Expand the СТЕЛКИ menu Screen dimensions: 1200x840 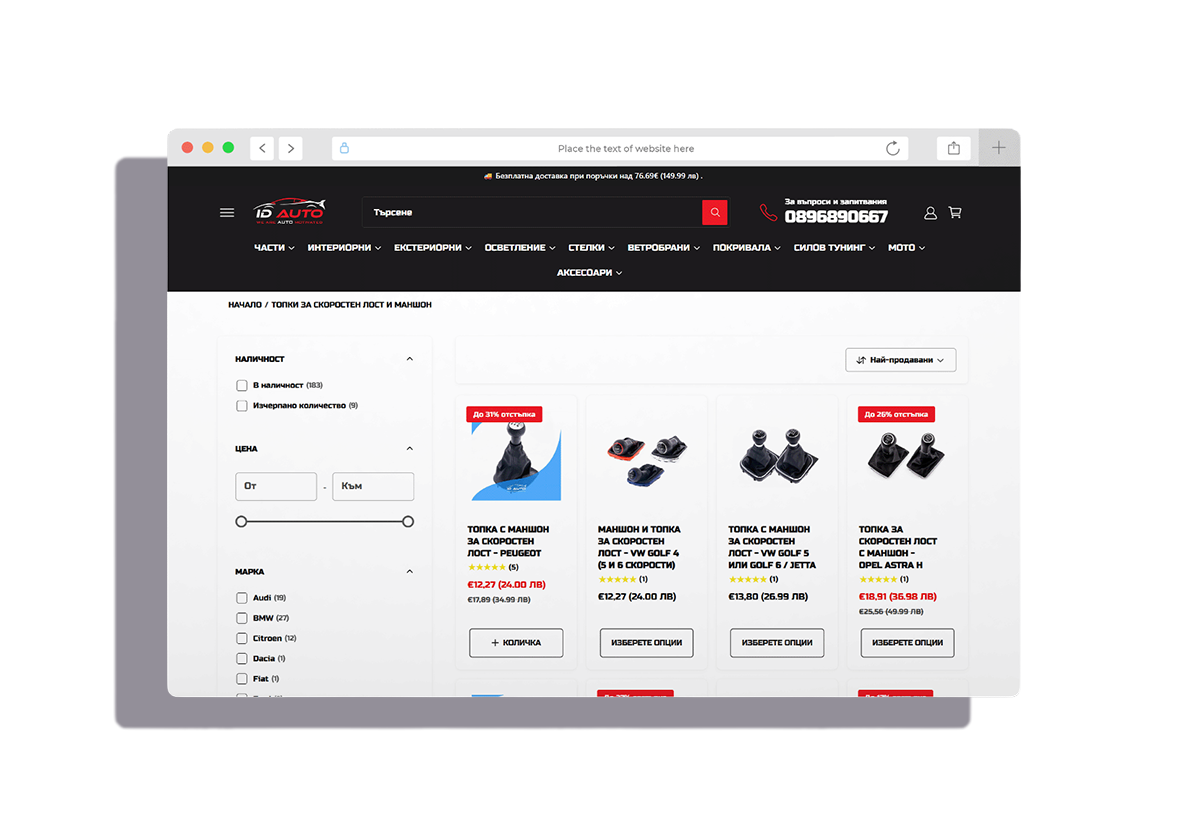591,247
